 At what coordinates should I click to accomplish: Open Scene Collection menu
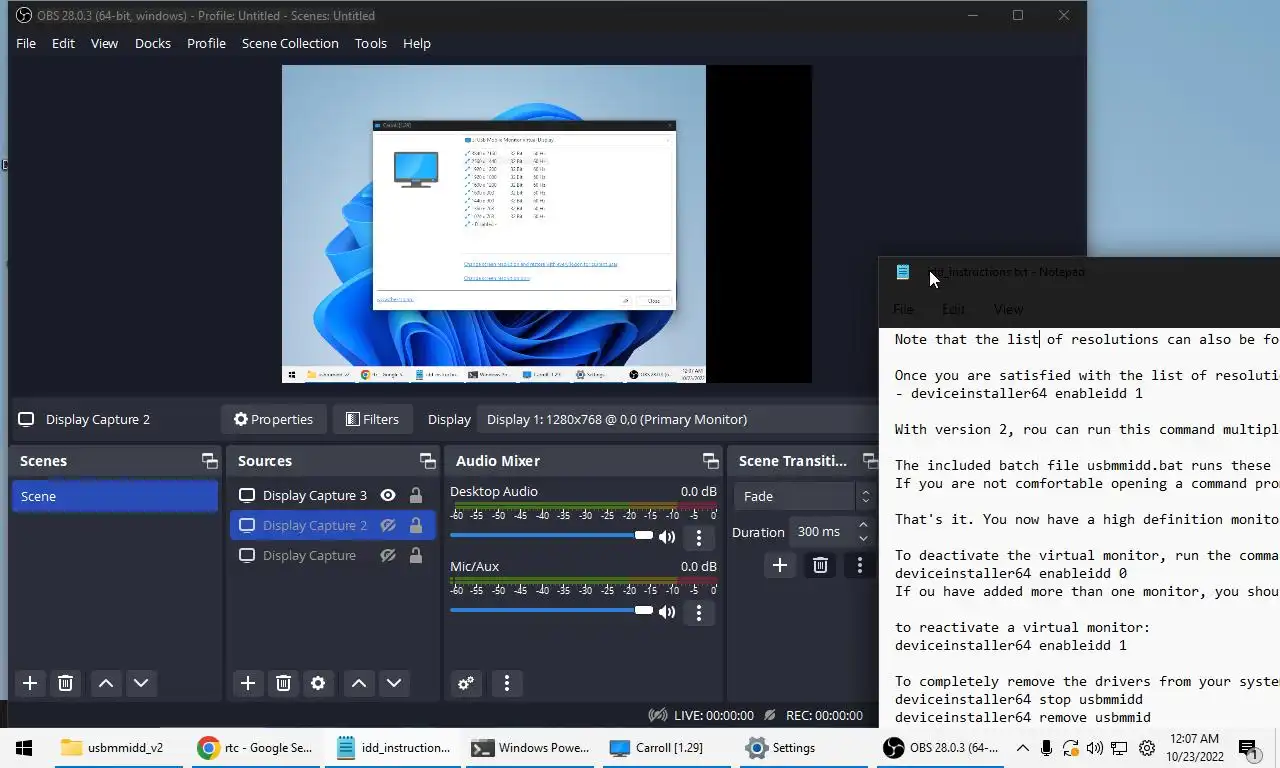(x=290, y=43)
